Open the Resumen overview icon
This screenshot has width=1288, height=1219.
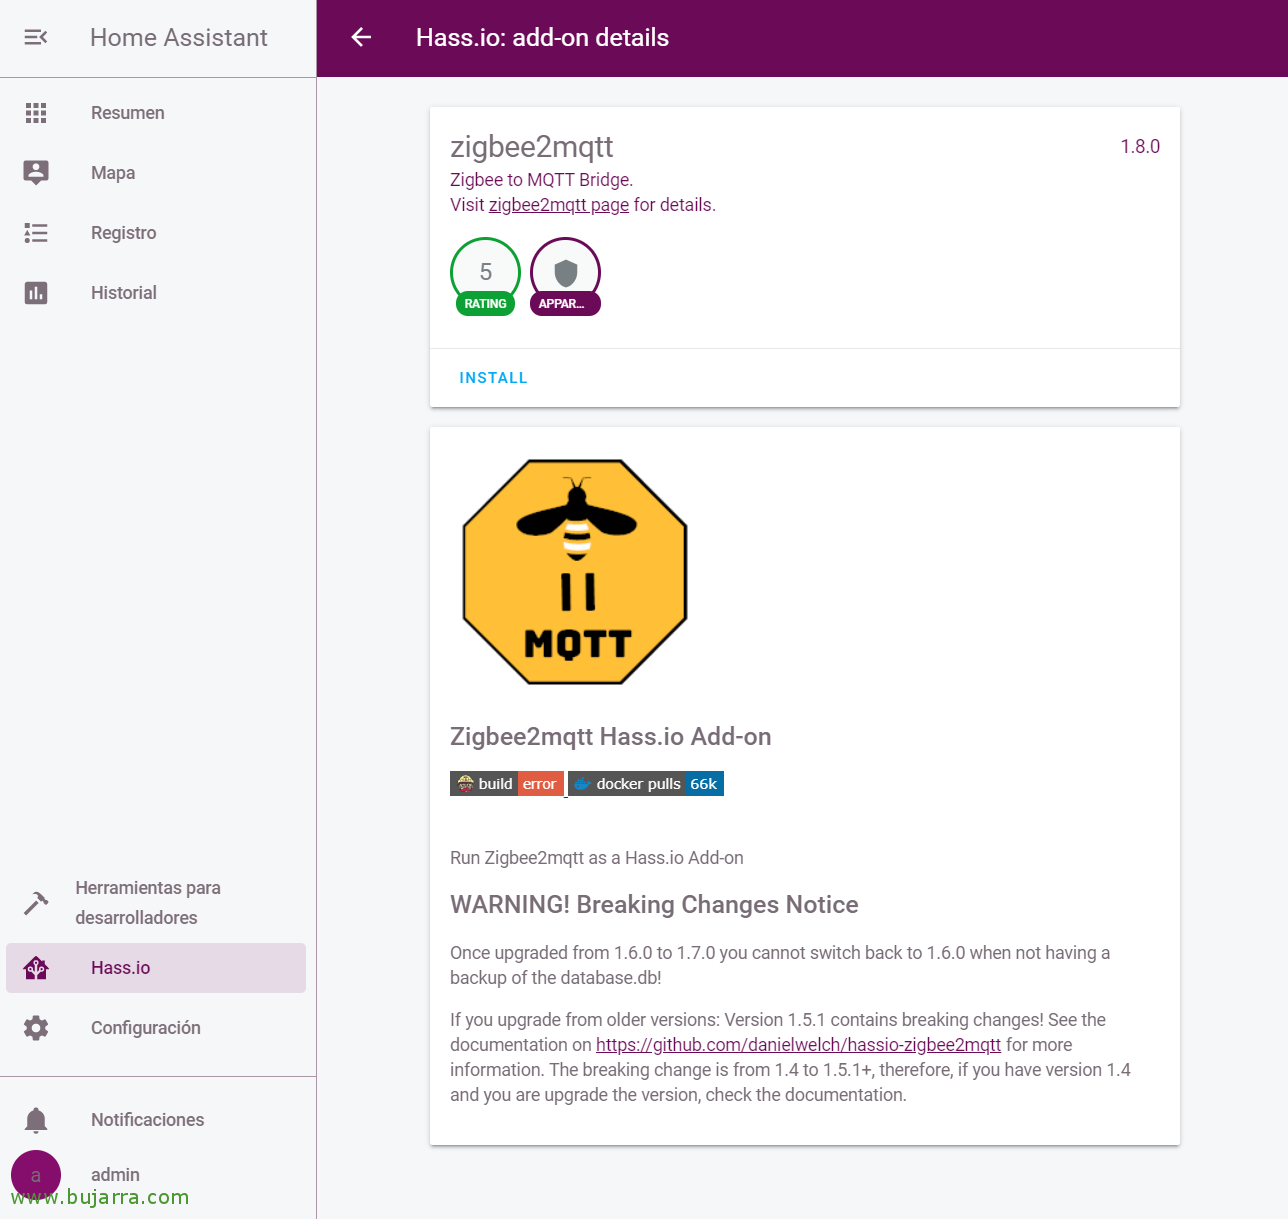(36, 113)
